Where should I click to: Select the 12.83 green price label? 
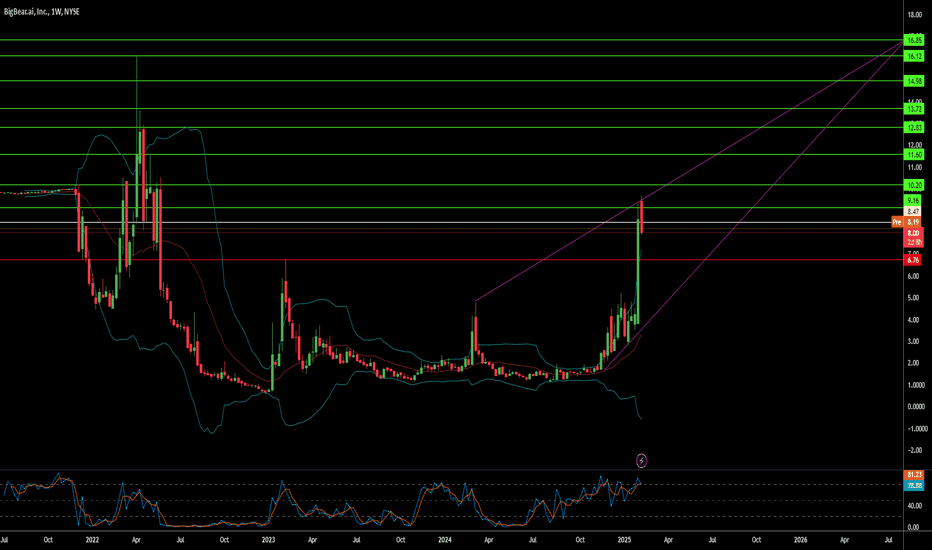tap(914, 128)
